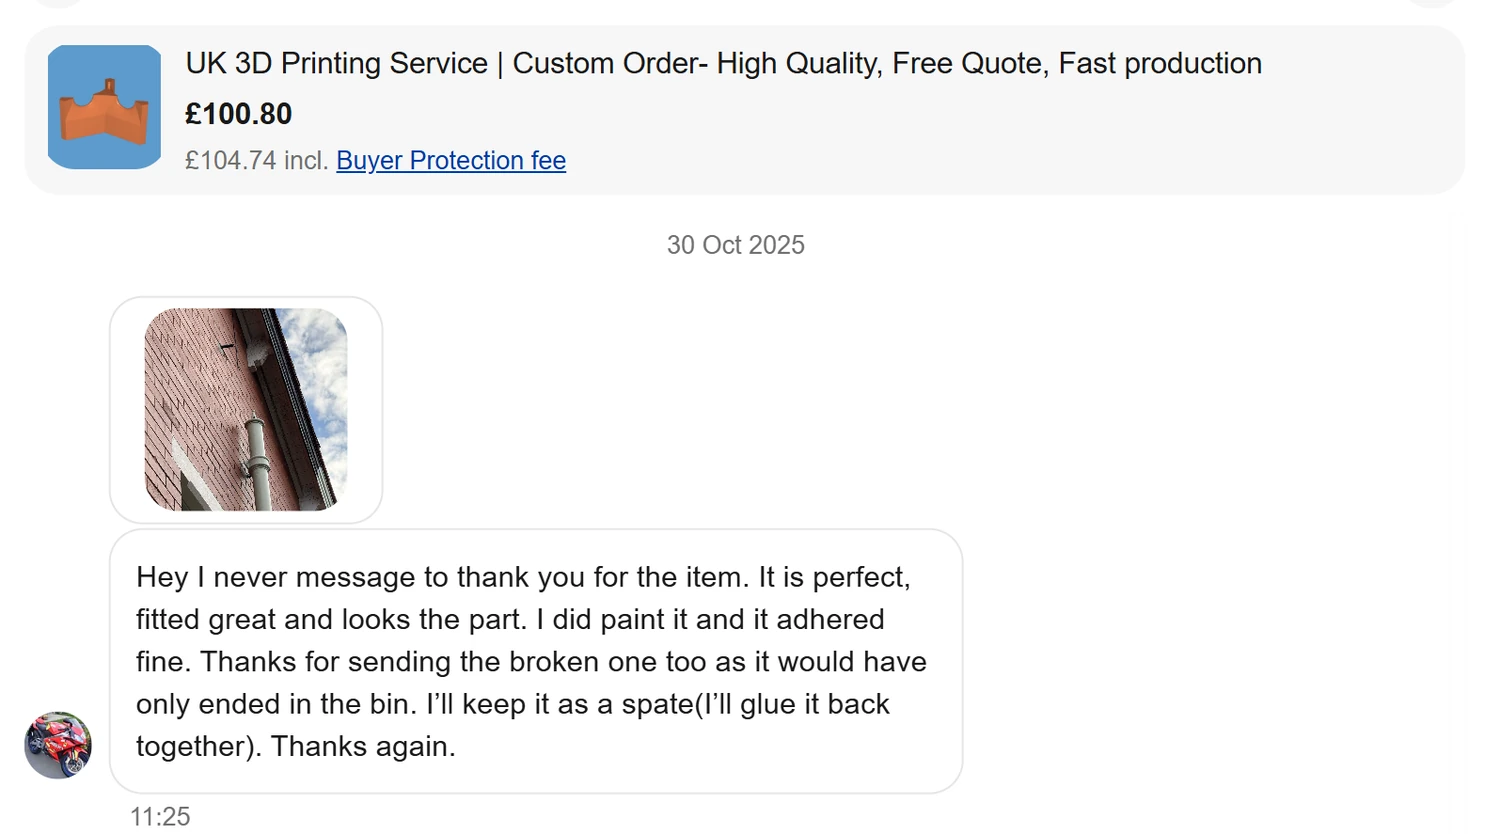Image resolution: width=1500 pixels, height=834 pixels.
Task: Select the UK 3D Printing Service listing title
Action: click(x=722, y=63)
